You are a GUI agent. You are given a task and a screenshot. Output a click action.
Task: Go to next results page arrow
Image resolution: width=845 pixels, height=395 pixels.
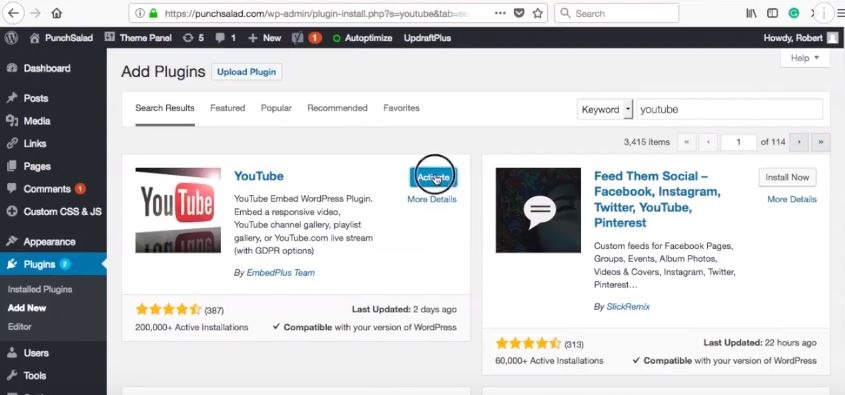pyautogui.click(x=799, y=142)
